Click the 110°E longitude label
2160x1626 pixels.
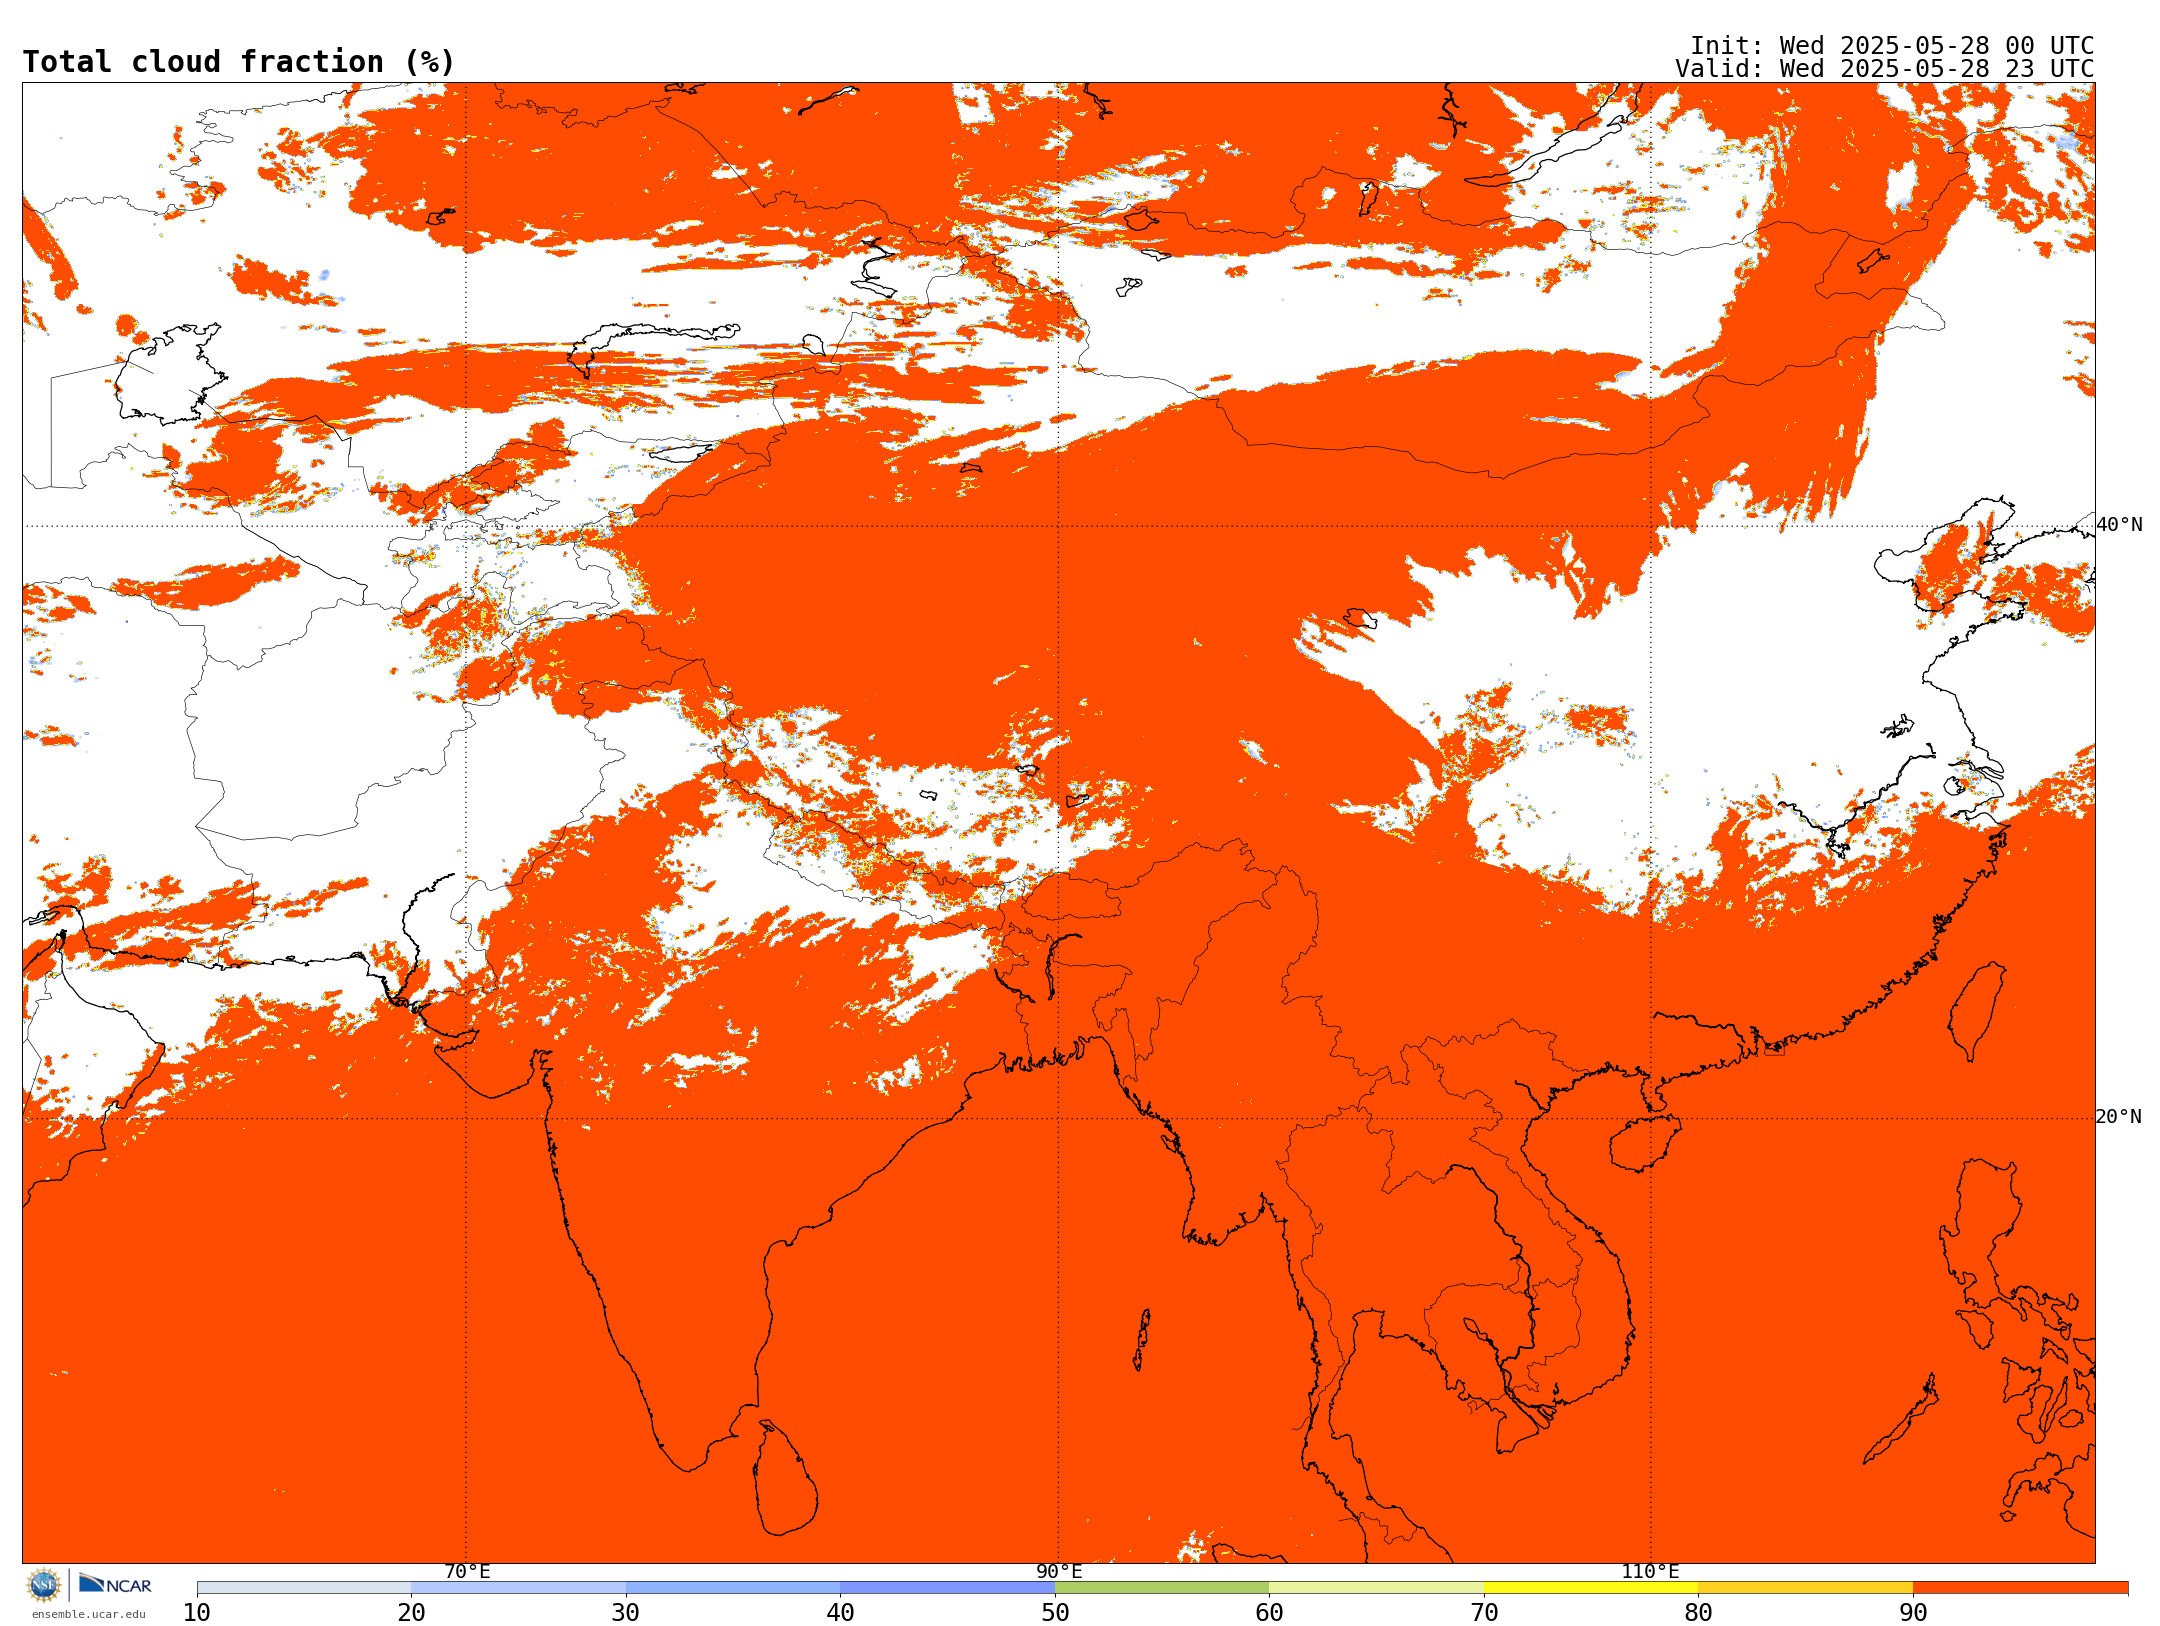tap(1650, 1571)
